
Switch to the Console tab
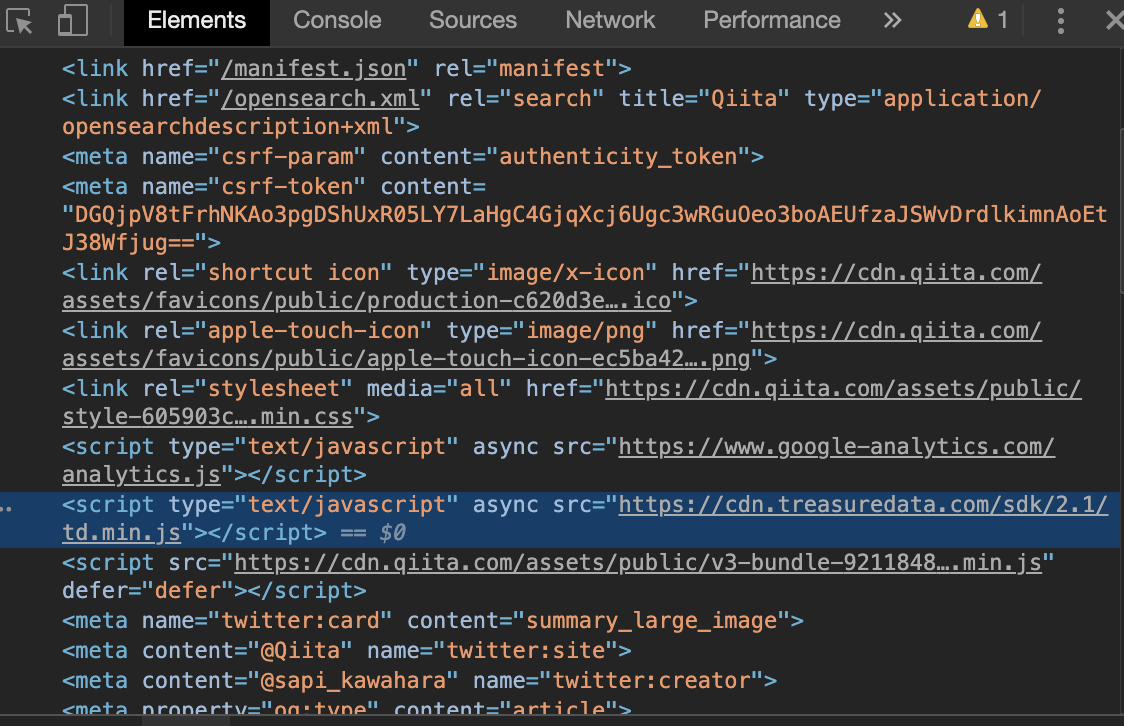(337, 20)
